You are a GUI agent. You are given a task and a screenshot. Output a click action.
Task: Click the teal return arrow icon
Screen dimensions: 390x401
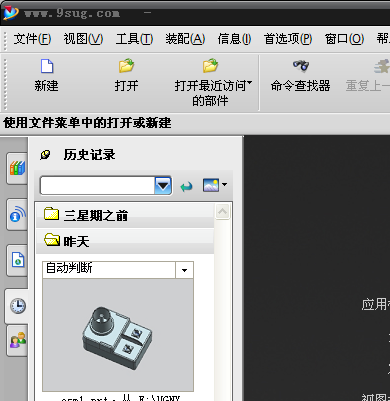pos(186,186)
